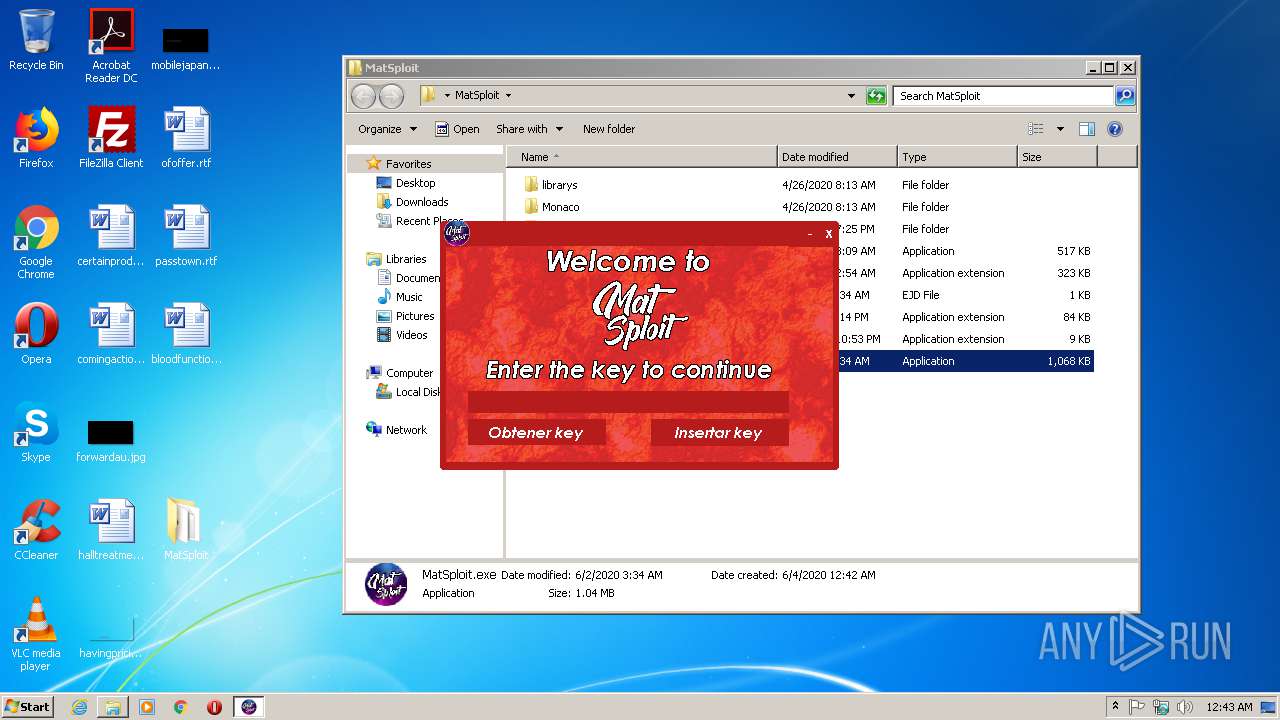Refresh the MatSploit folder view
1280x720 pixels.
(876, 96)
